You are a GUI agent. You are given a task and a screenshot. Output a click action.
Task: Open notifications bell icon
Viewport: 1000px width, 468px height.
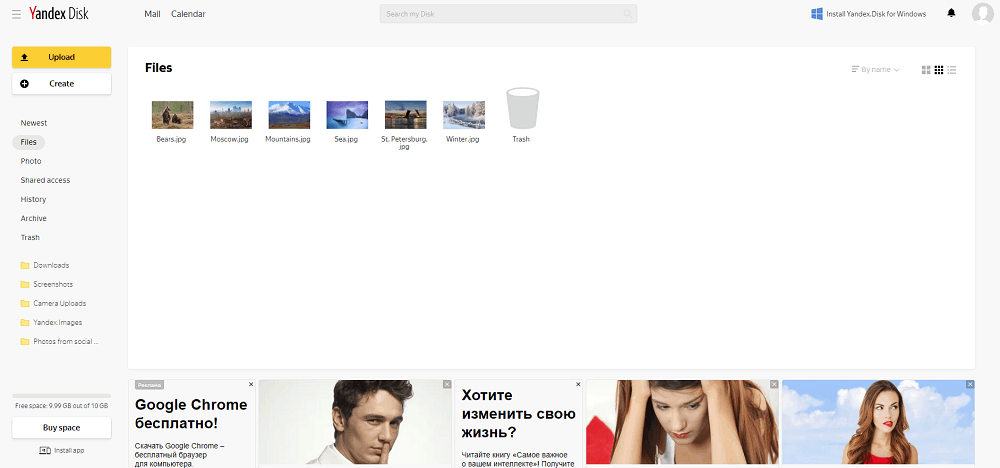(x=951, y=14)
